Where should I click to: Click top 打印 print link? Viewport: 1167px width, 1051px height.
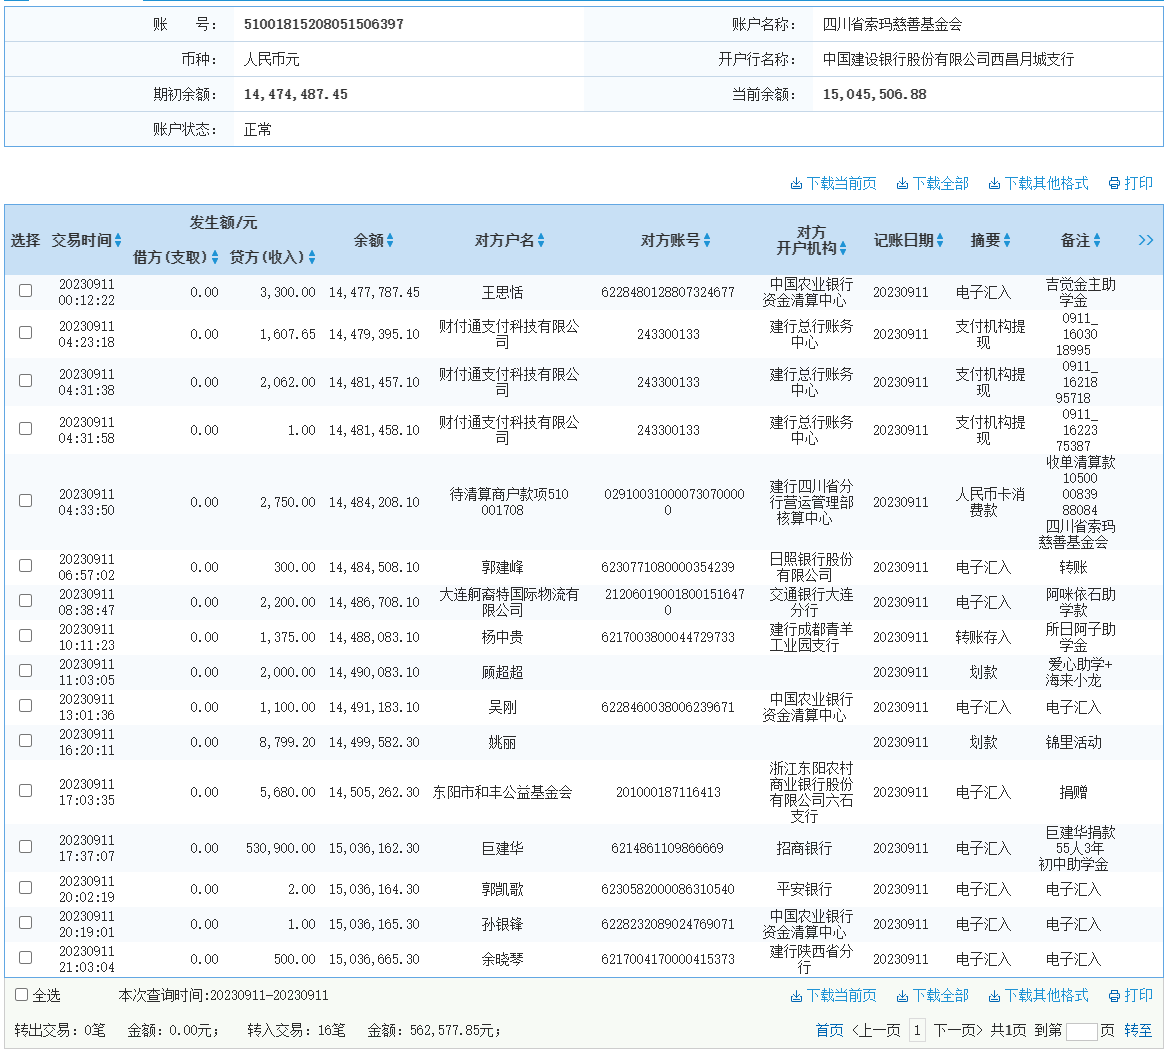[1131, 183]
